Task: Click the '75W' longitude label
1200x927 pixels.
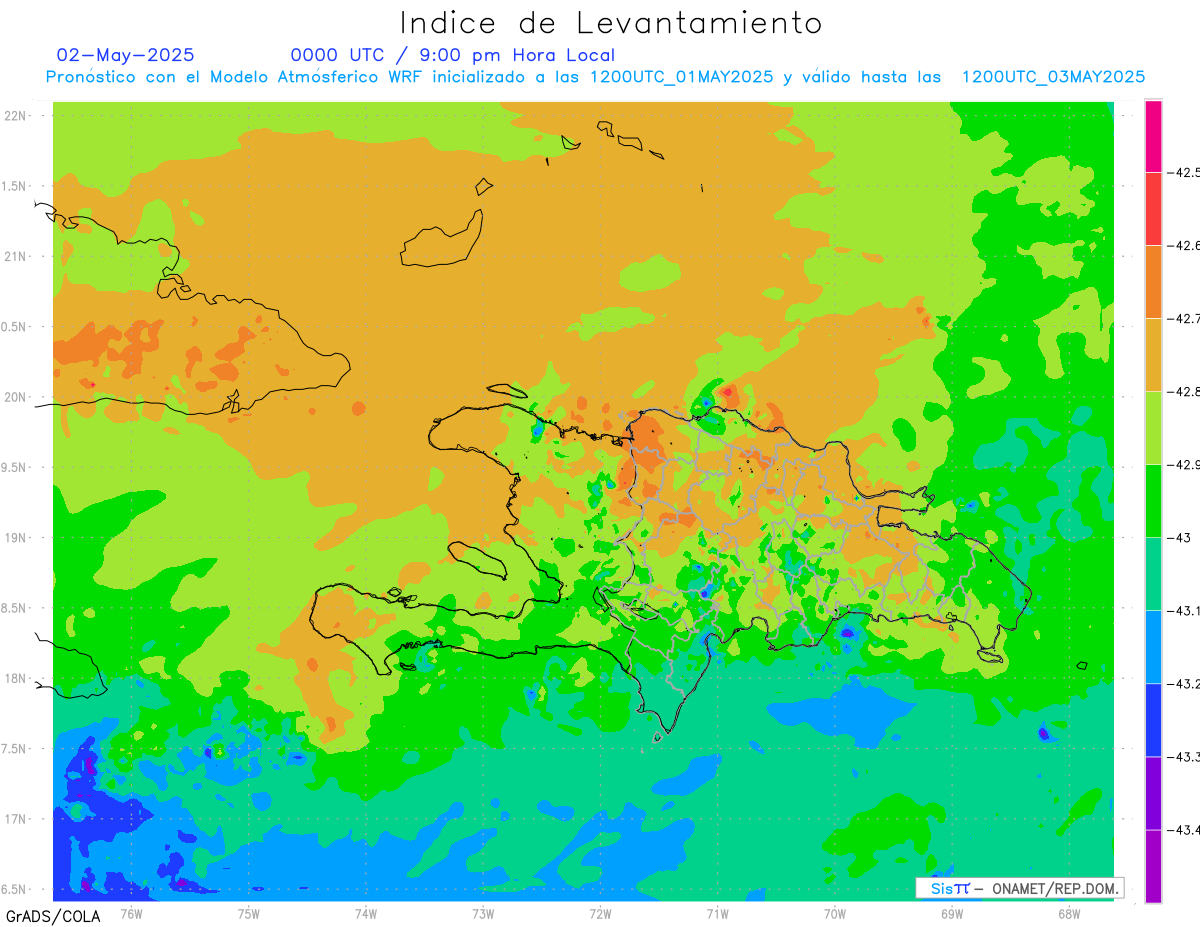Action: coord(249,913)
